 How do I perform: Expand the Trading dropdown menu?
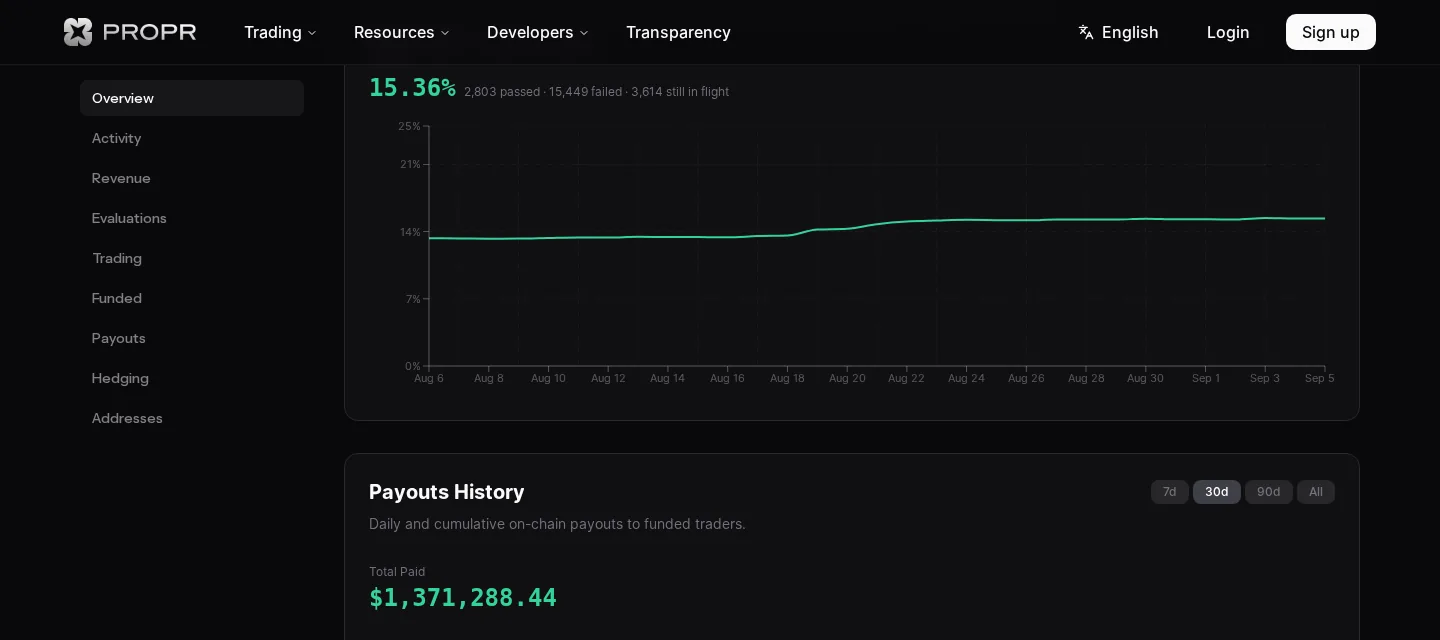coord(280,32)
